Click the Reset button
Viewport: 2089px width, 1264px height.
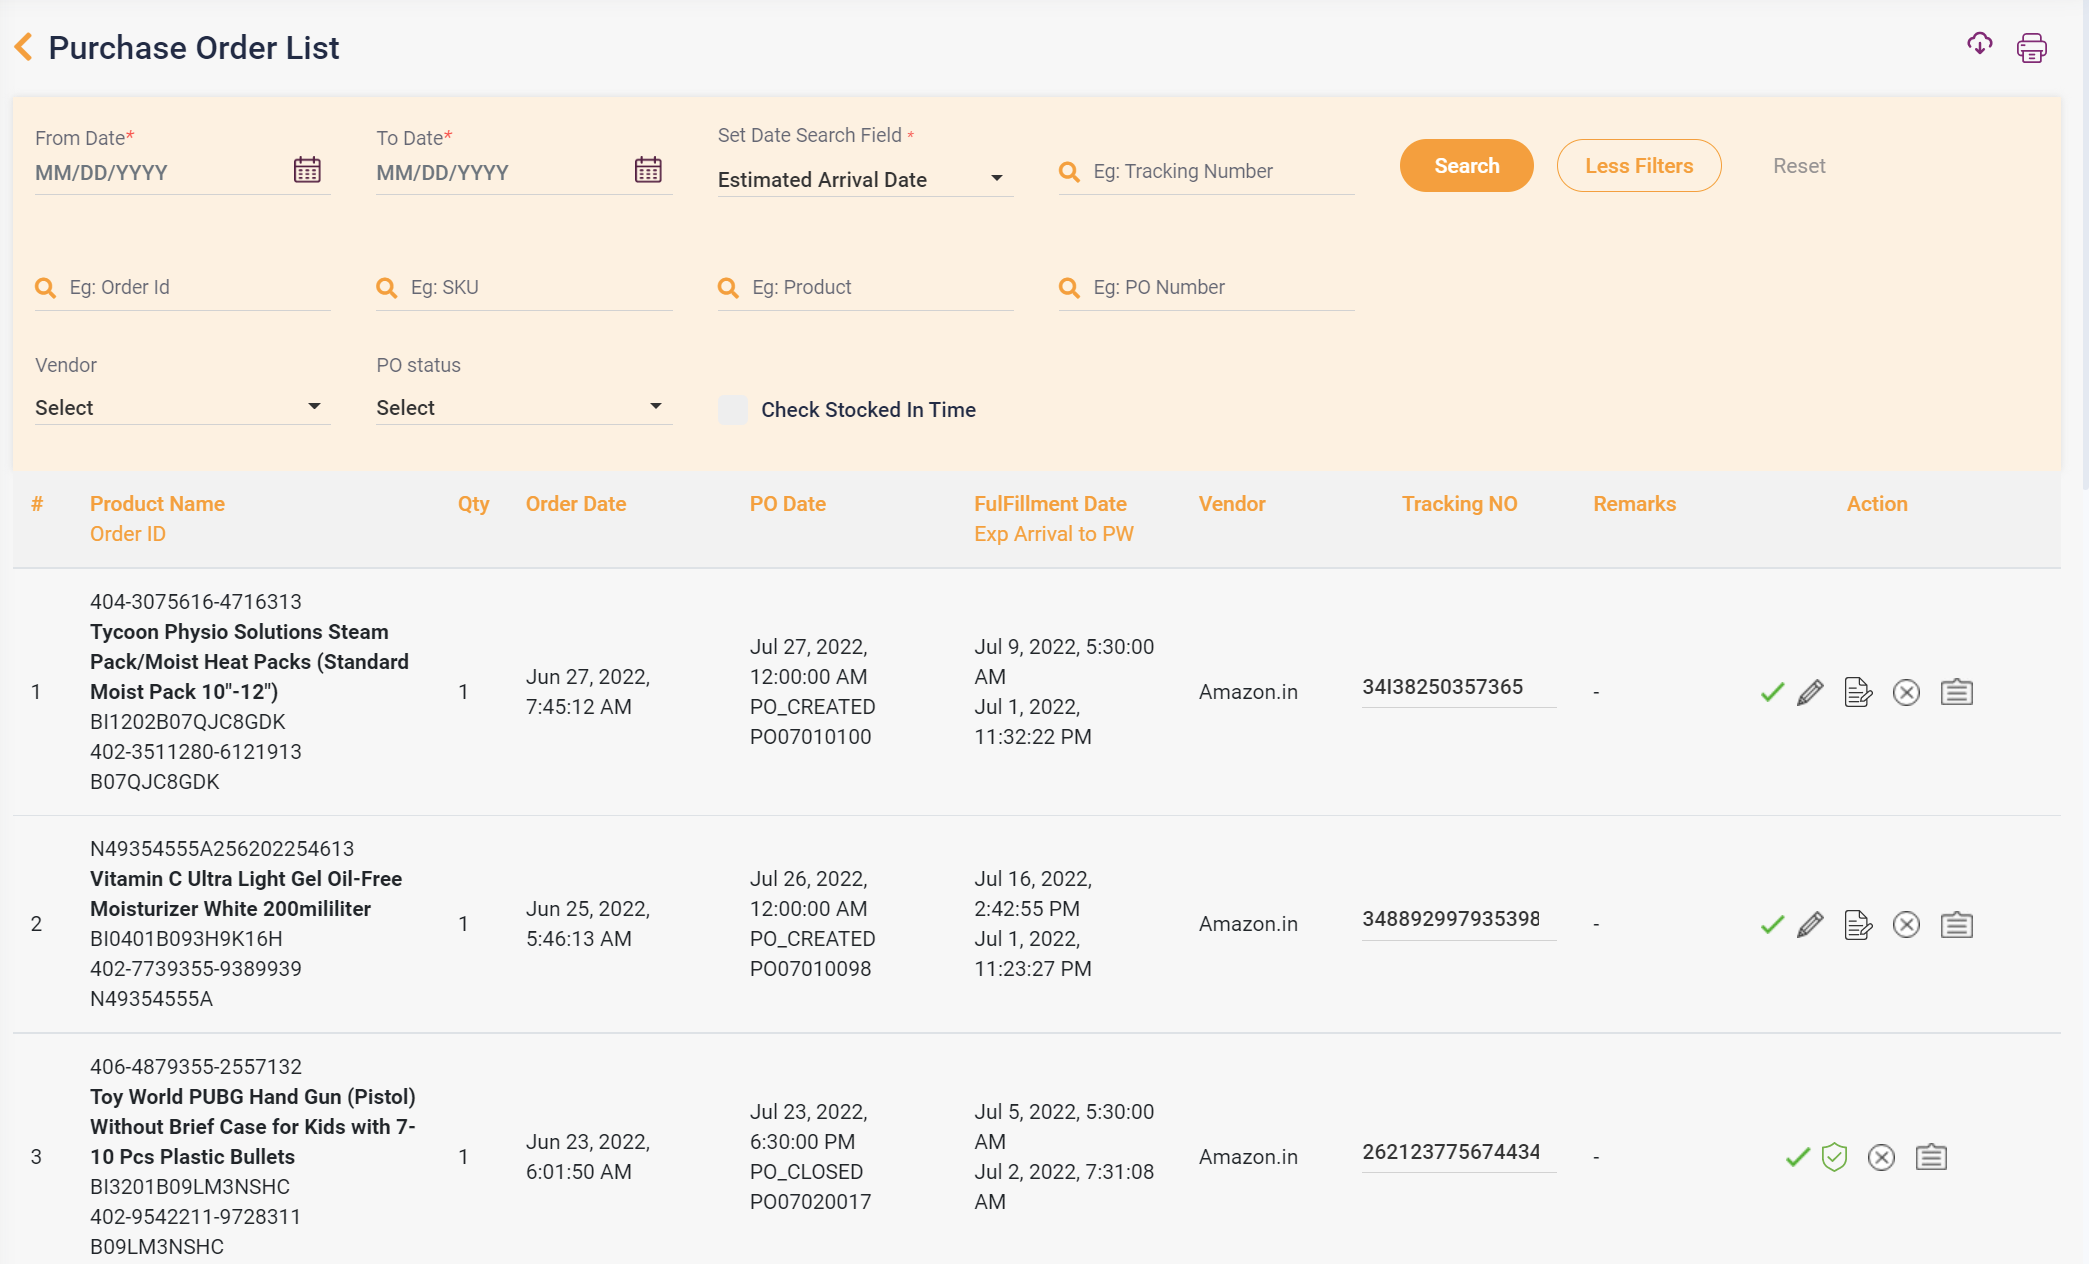(x=1798, y=166)
